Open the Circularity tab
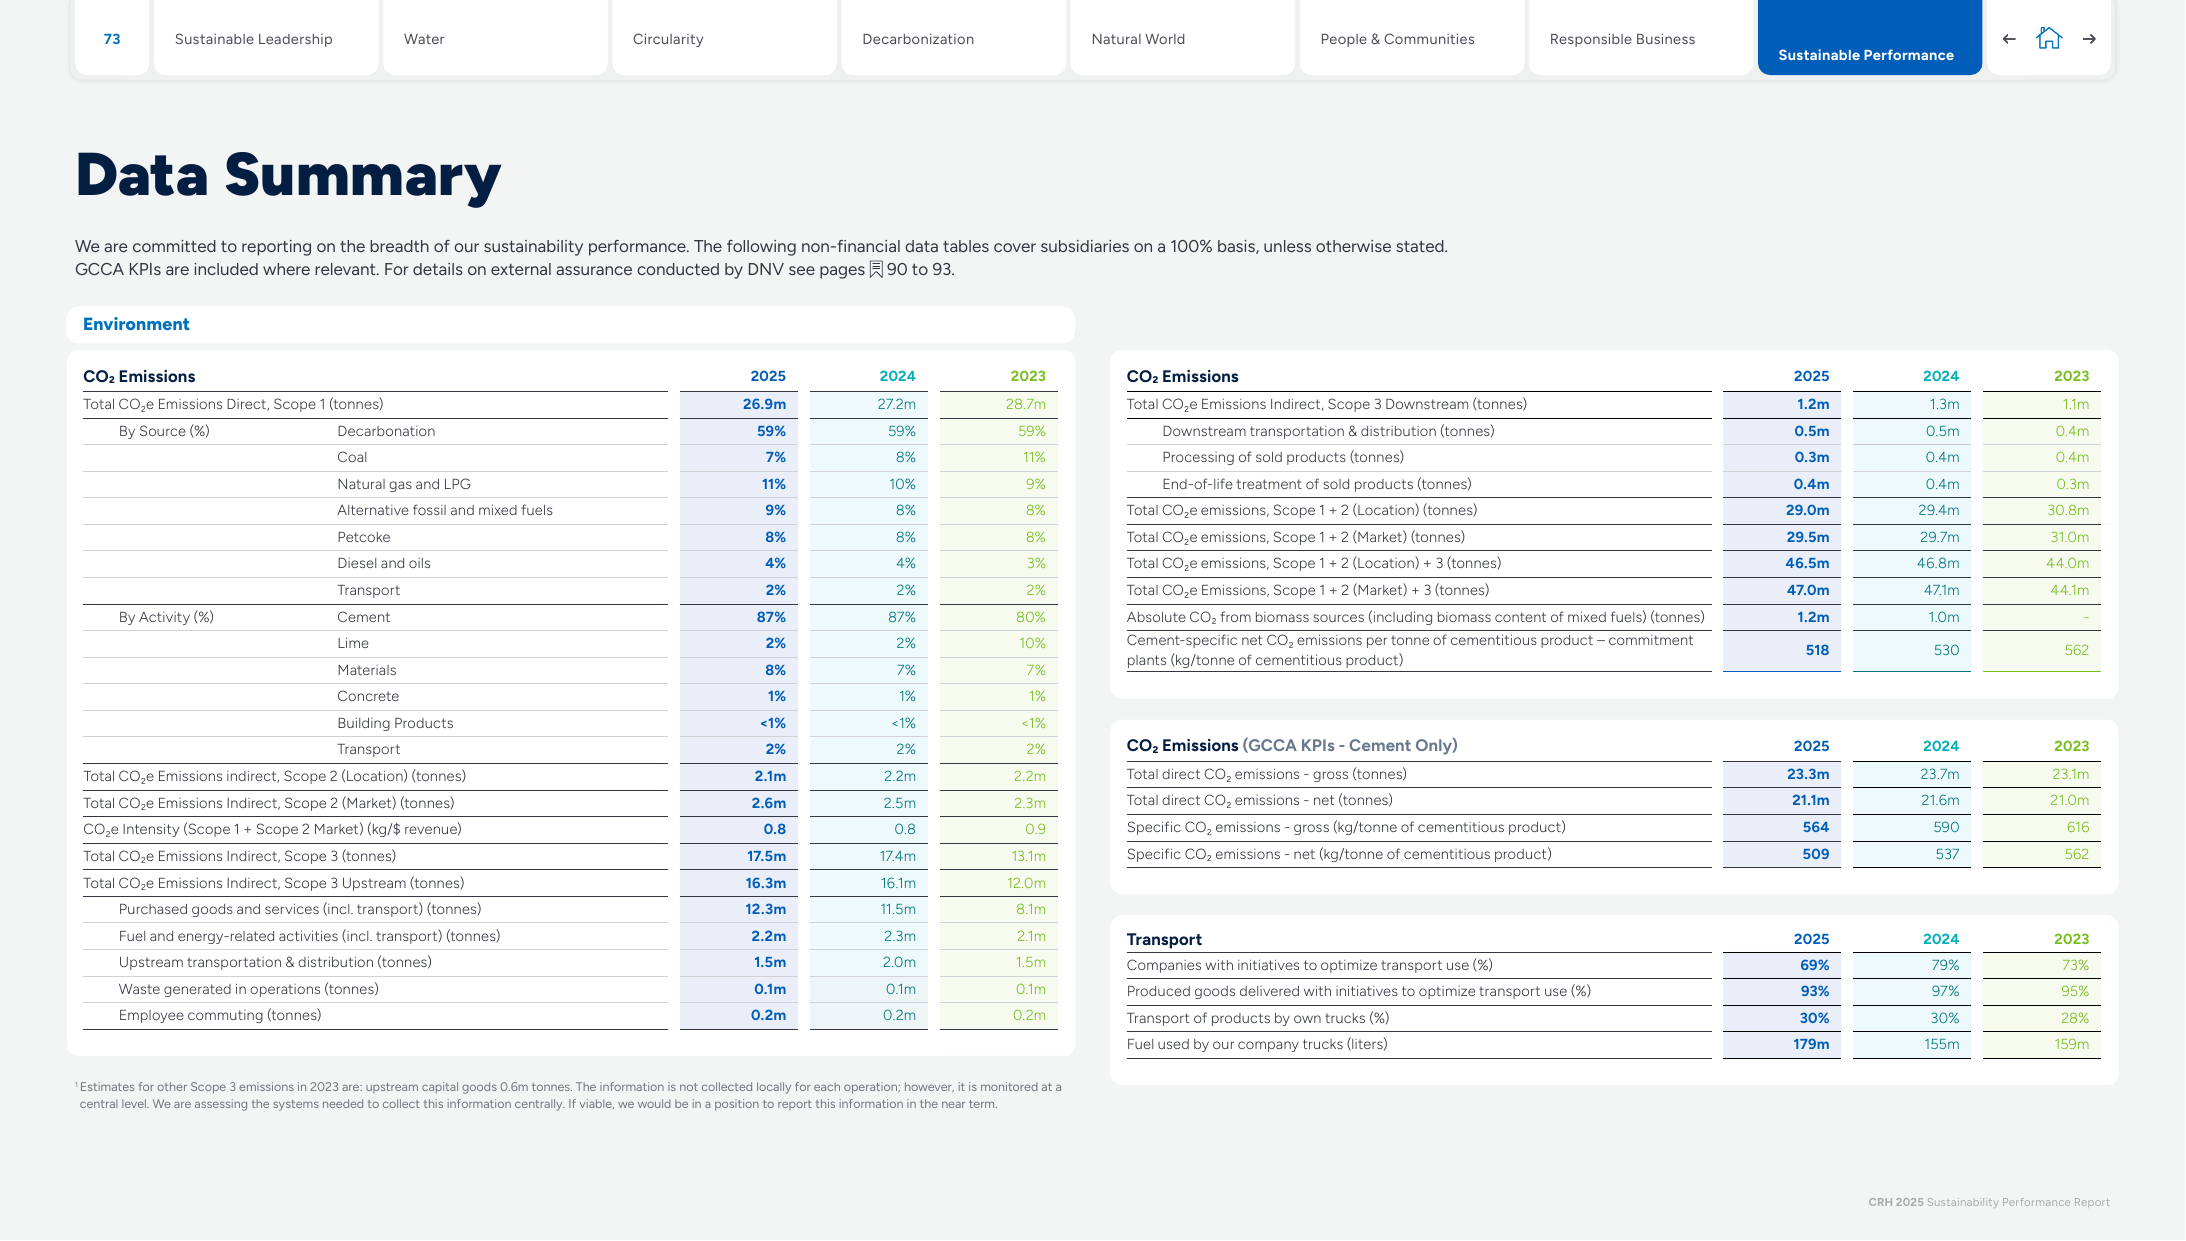 coord(724,38)
